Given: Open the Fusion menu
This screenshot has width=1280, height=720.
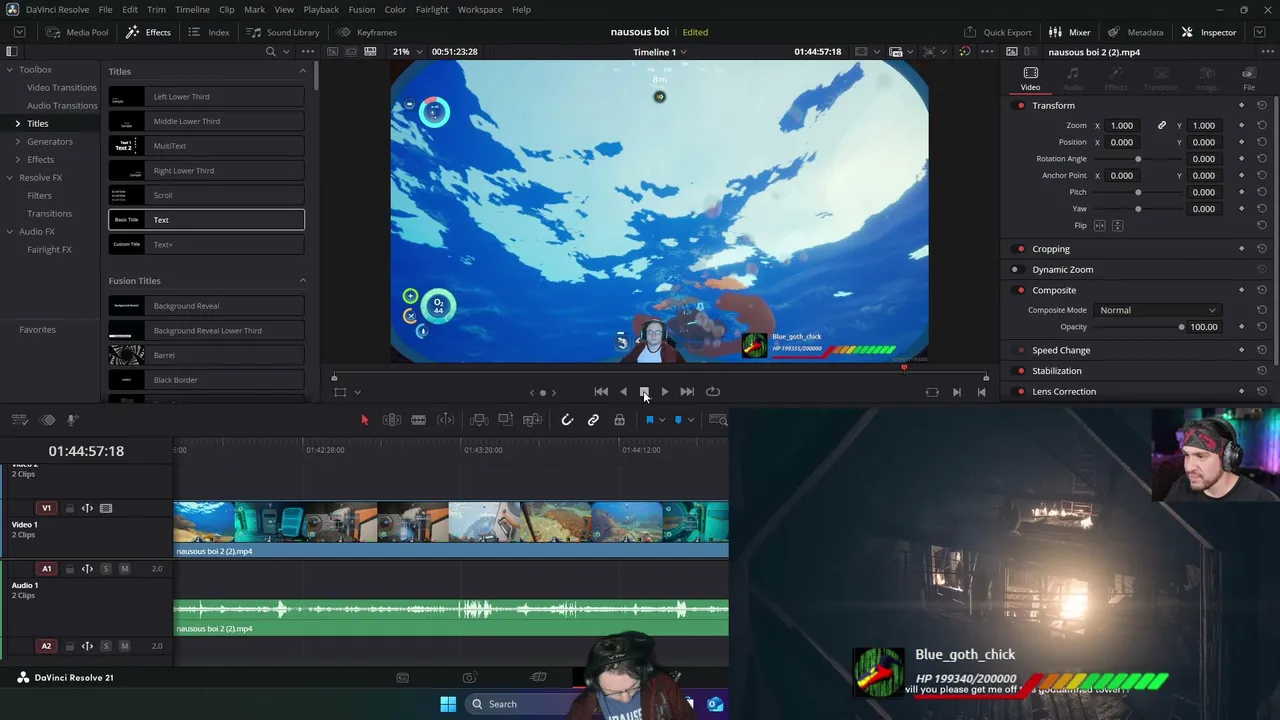Looking at the screenshot, I should (x=362, y=9).
